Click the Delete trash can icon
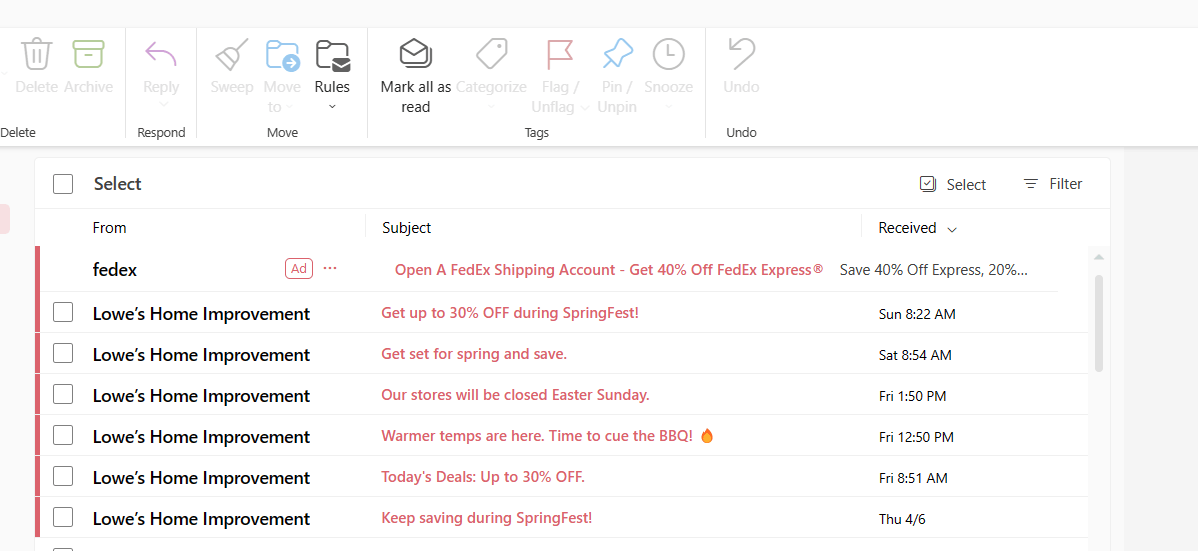This screenshot has width=1198, height=551. tap(36, 54)
